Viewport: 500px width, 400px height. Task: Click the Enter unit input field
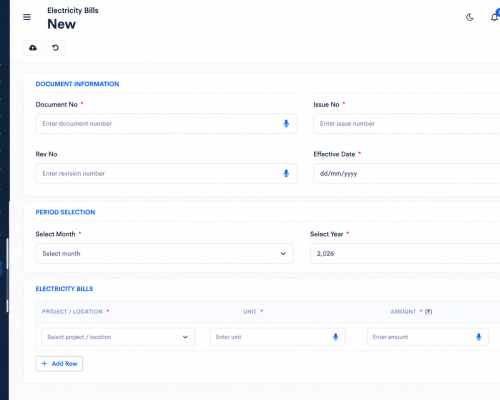click(x=278, y=337)
